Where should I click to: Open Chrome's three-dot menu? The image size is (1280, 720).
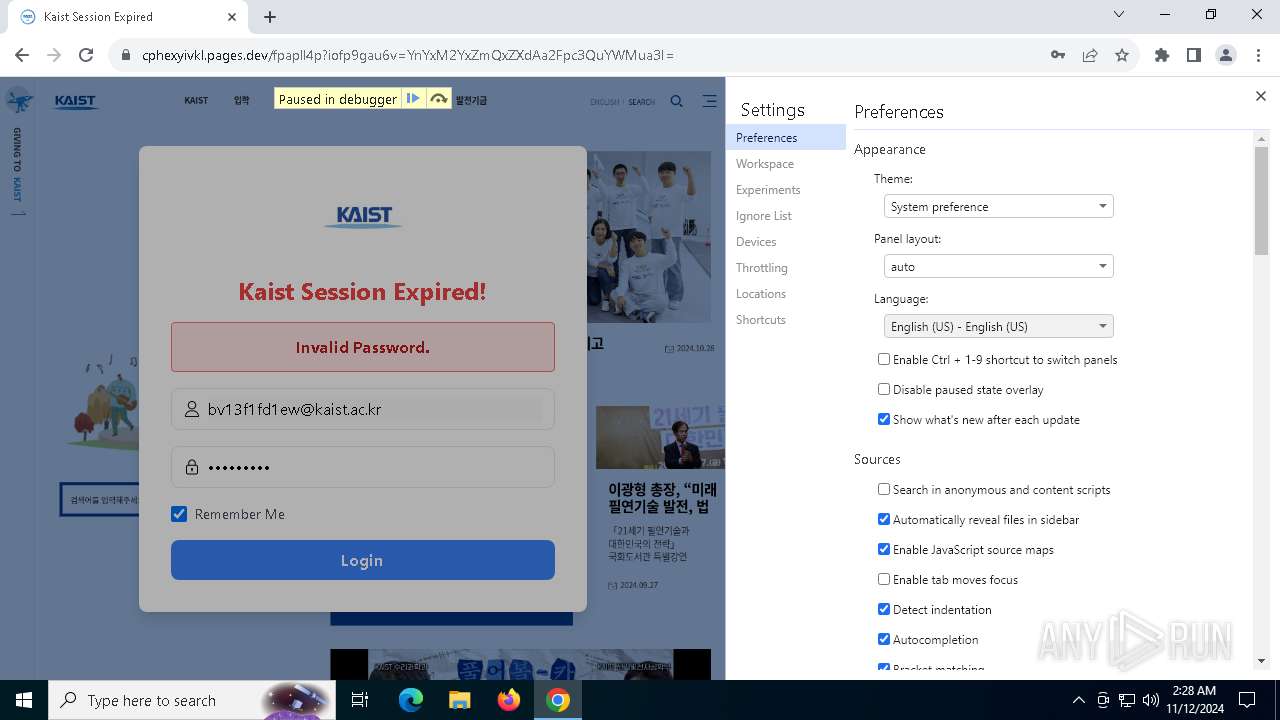[1258, 55]
